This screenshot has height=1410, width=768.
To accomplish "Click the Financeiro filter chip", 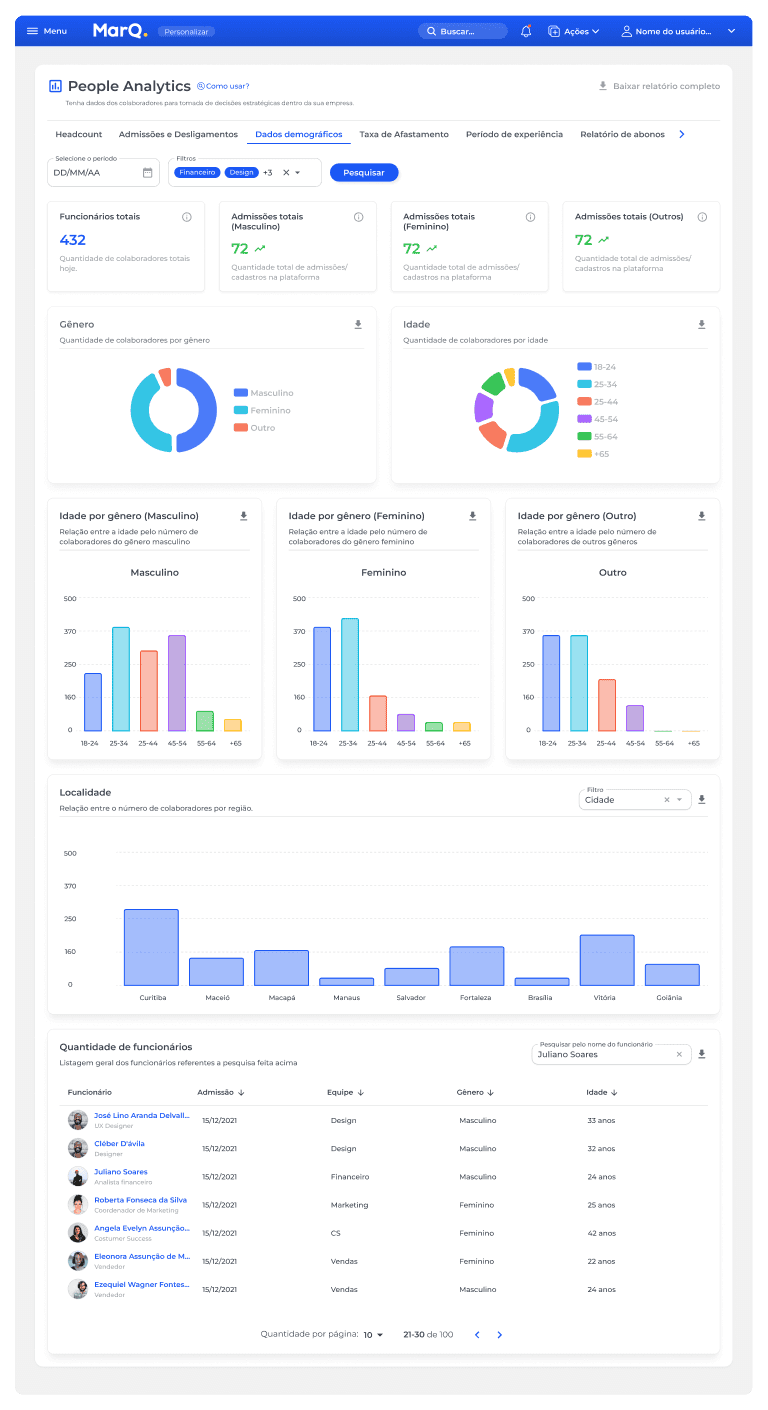I will click(198, 172).
